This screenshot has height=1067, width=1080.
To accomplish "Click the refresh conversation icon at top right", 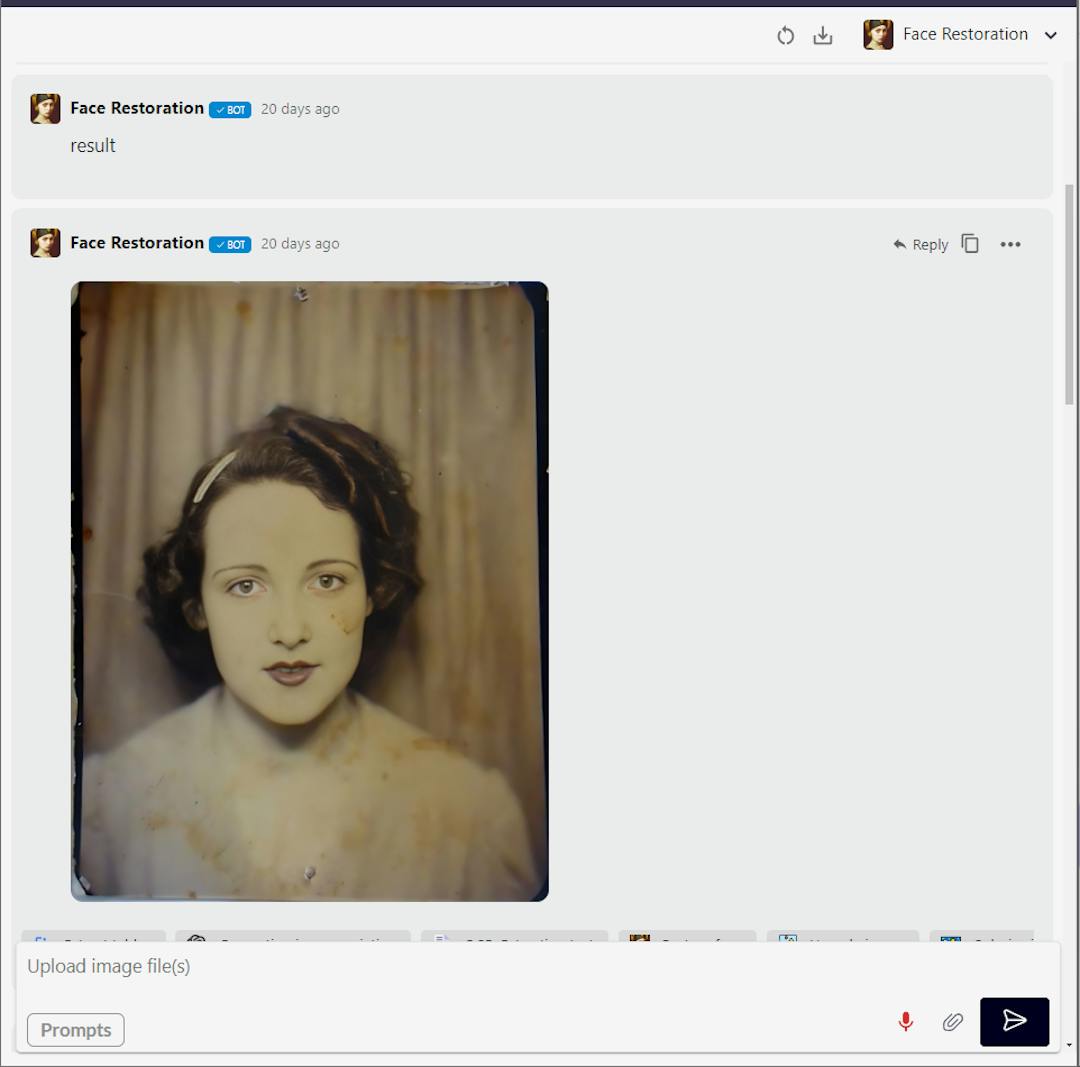I will click(x=786, y=35).
